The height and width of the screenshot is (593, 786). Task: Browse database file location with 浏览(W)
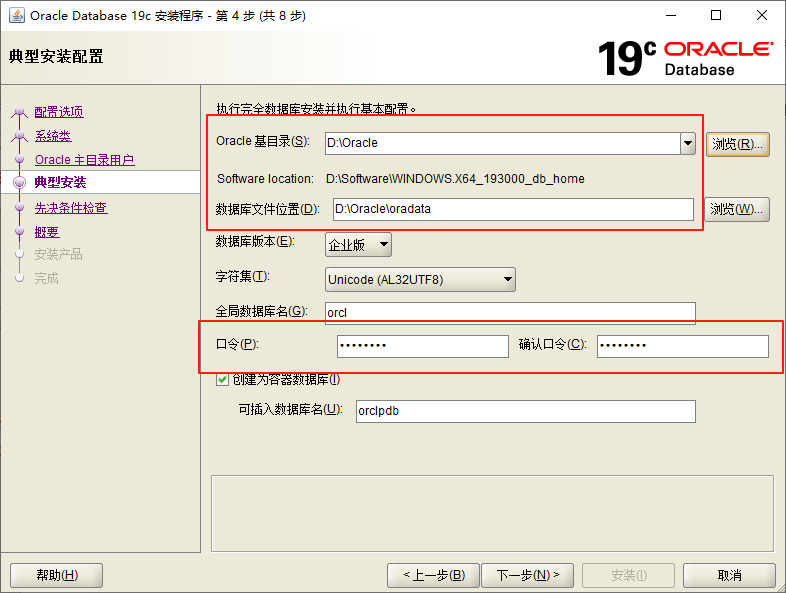(737, 209)
